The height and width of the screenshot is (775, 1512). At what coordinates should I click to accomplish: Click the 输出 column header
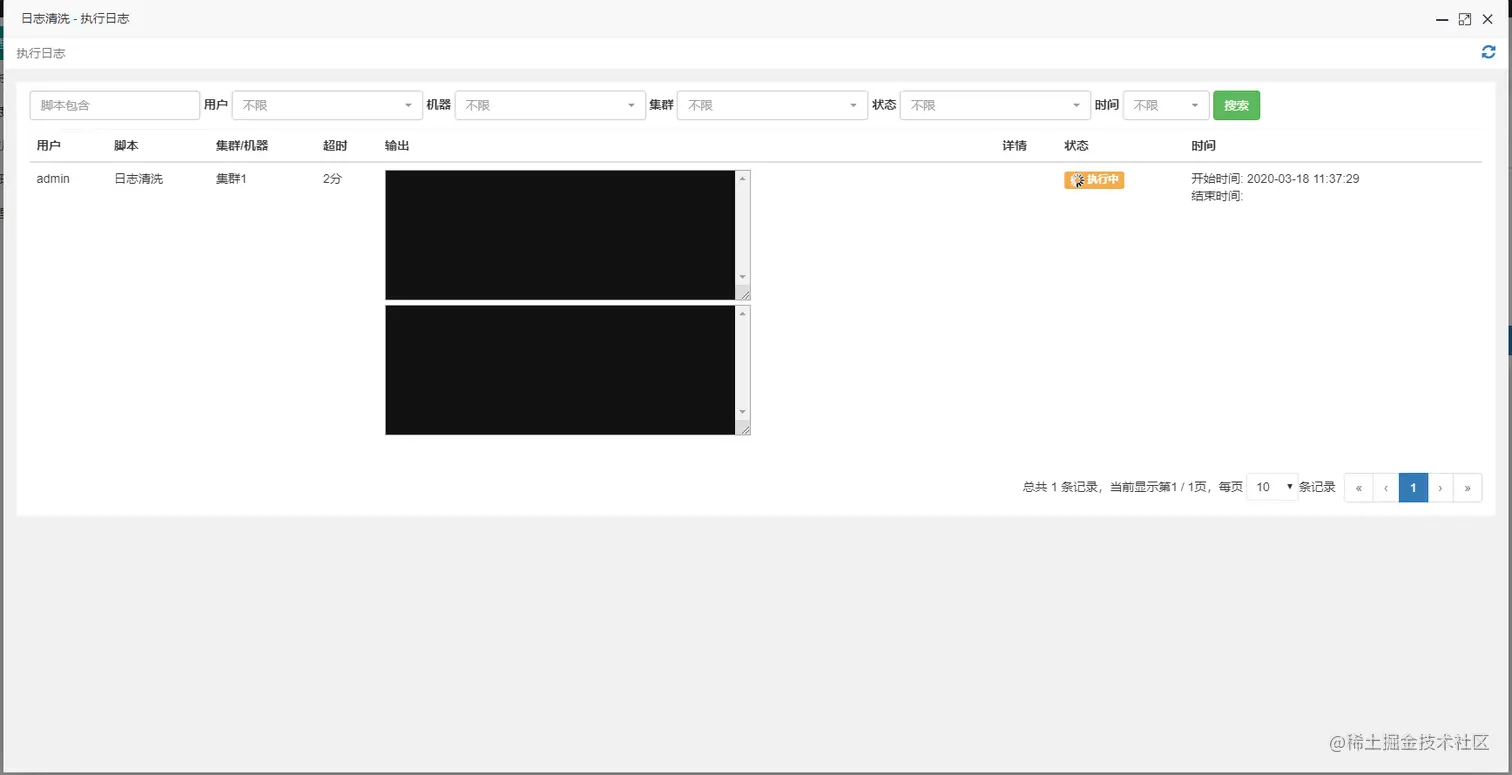(397, 146)
